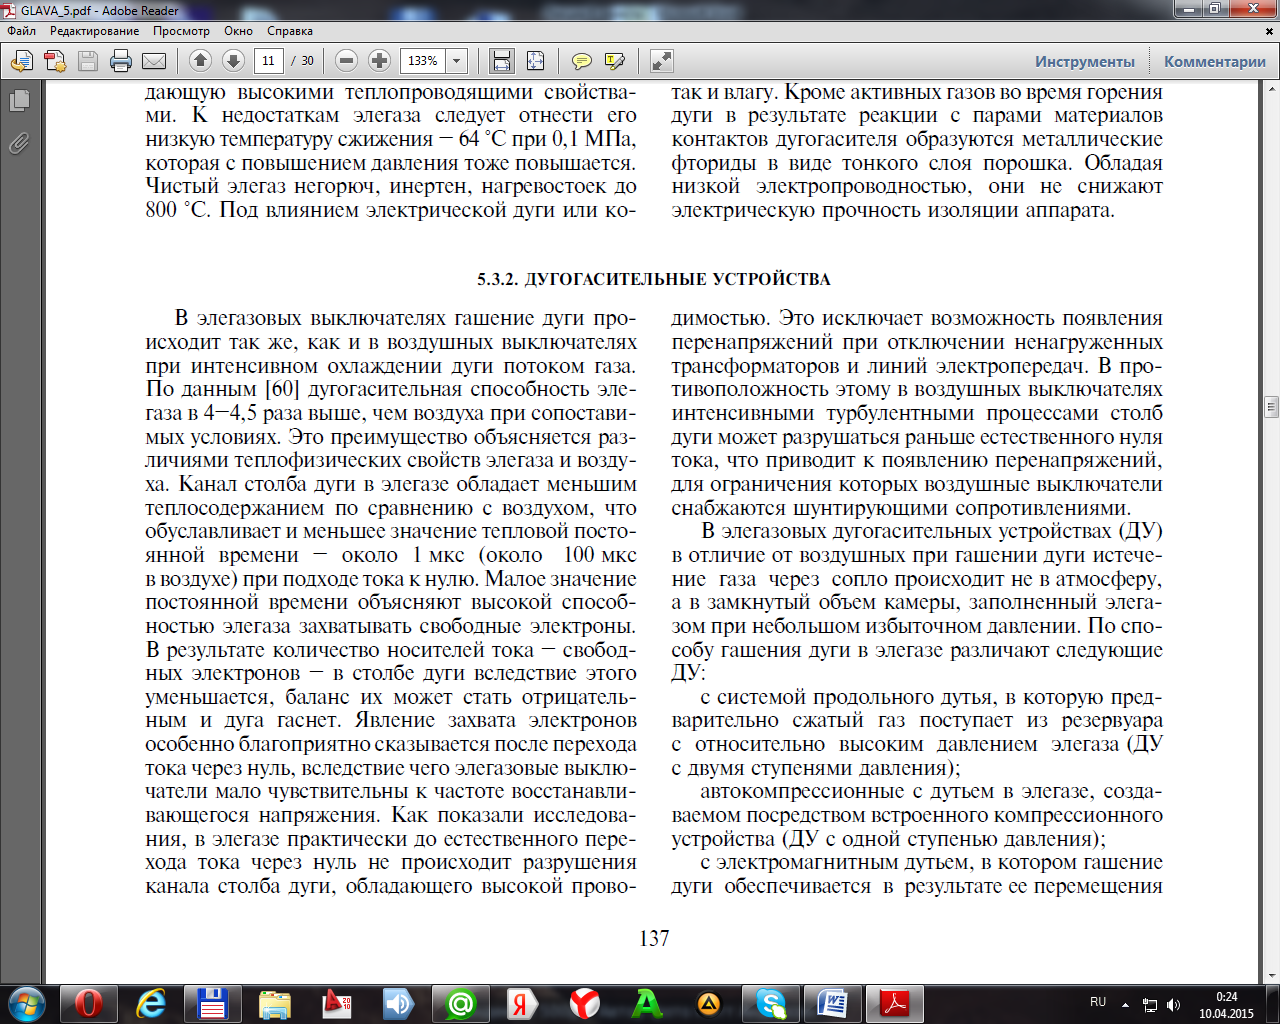Send the file by email envelope icon
The image size is (1280, 1024).
pos(154,61)
